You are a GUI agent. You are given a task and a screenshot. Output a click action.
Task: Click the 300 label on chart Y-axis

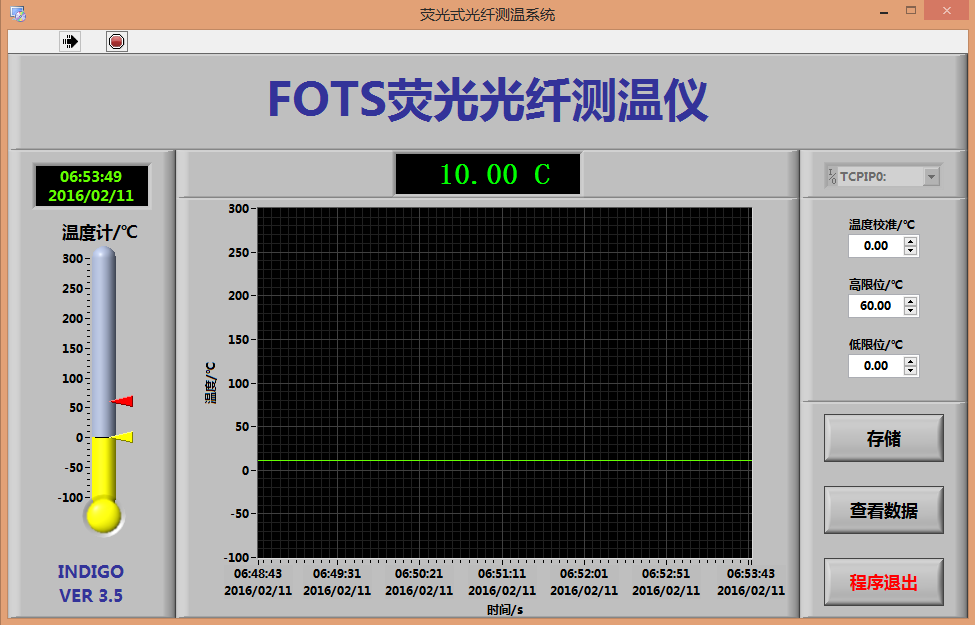click(x=239, y=209)
